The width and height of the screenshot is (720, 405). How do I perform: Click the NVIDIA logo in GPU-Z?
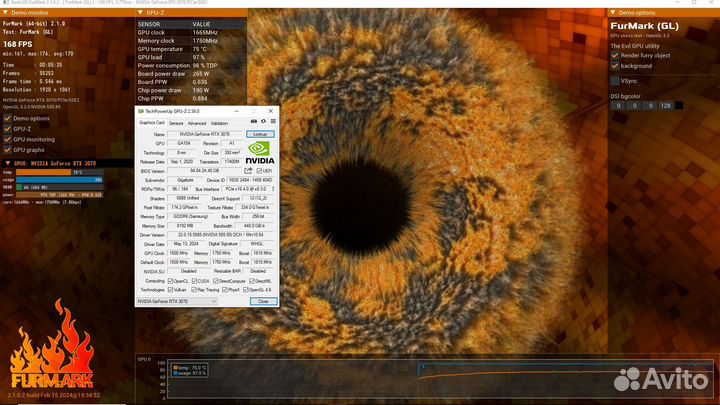coord(260,153)
